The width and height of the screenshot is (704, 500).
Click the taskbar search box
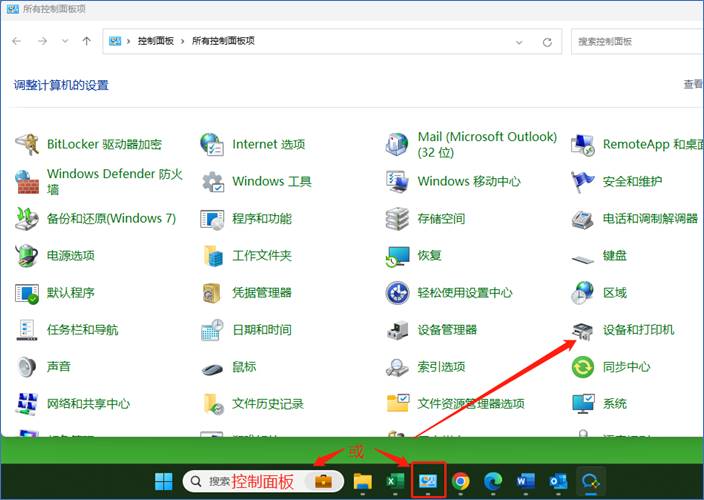coord(263,482)
